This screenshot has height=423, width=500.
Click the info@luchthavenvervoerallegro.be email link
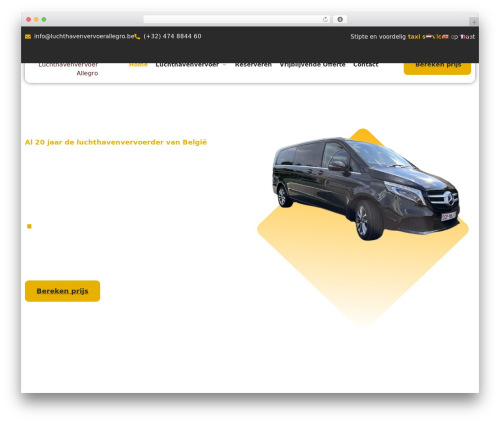pyautogui.click(x=84, y=36)
